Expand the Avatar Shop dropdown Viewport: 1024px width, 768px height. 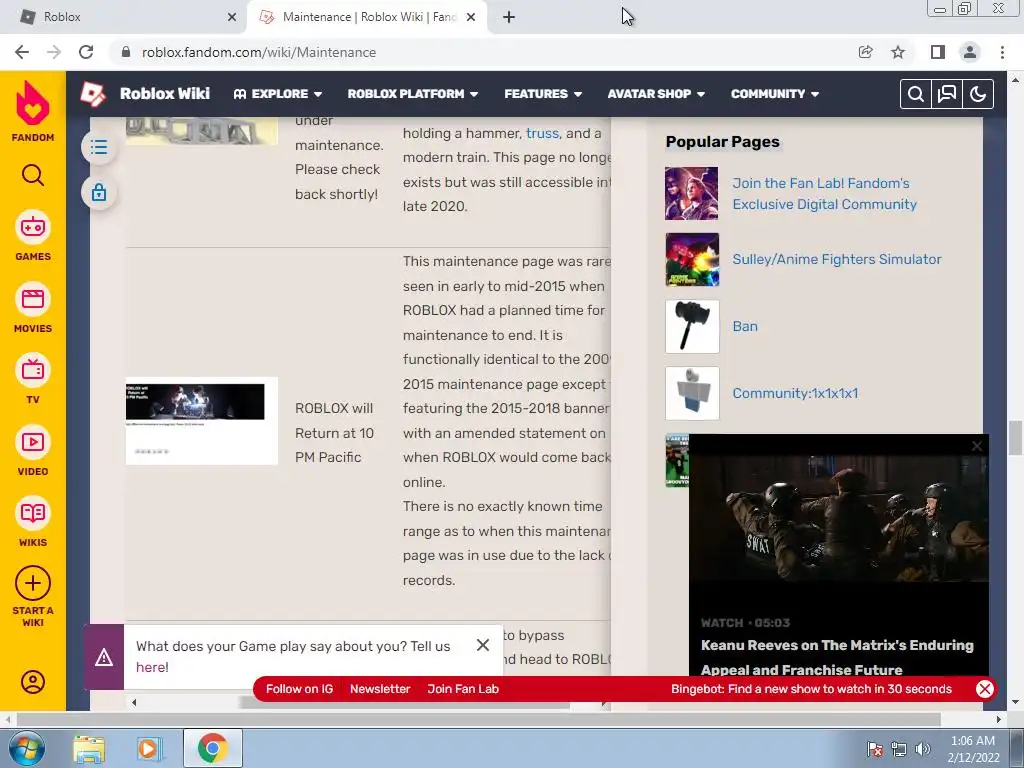[656, 94]
